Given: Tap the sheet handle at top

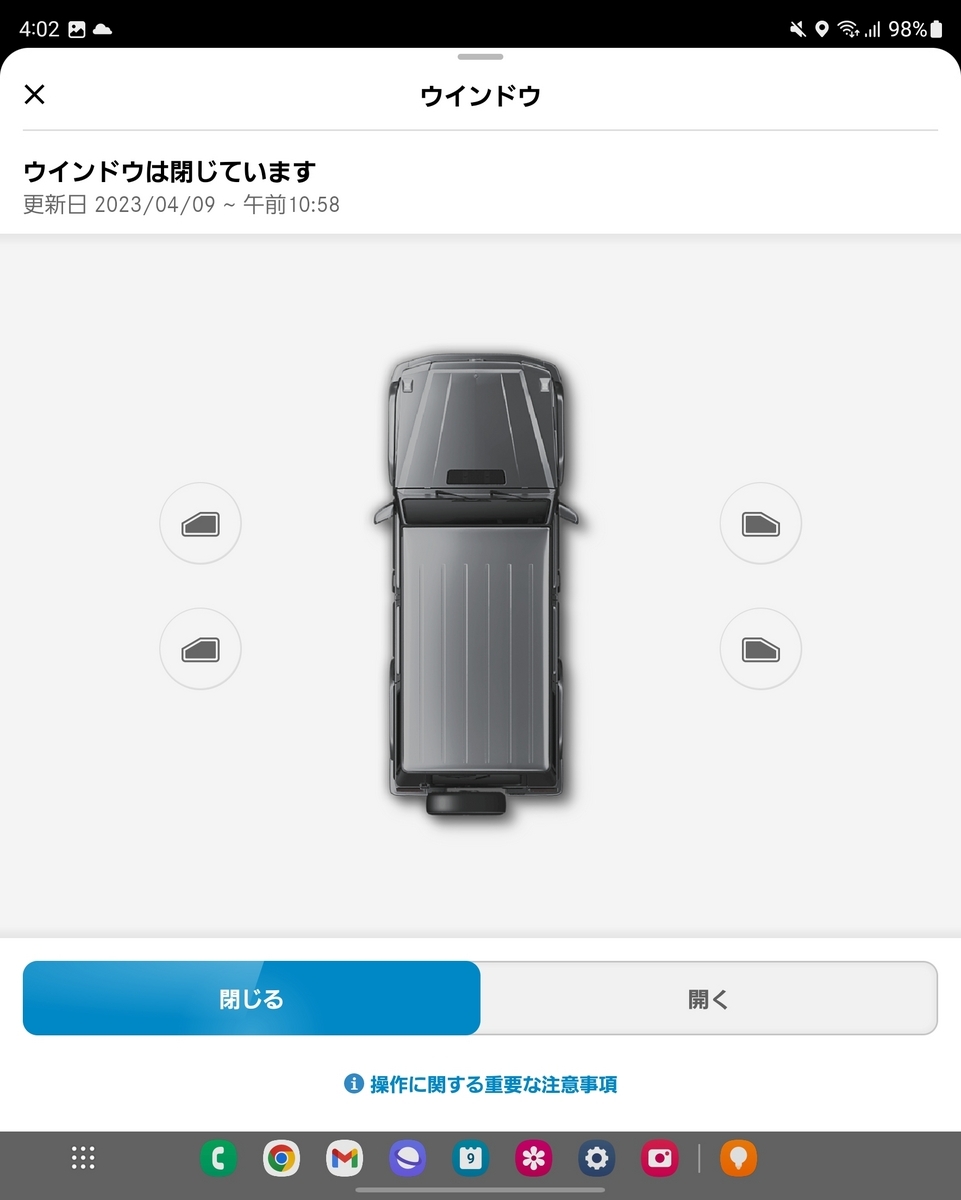Looking at the screenshot, I should tap(480, 57).
